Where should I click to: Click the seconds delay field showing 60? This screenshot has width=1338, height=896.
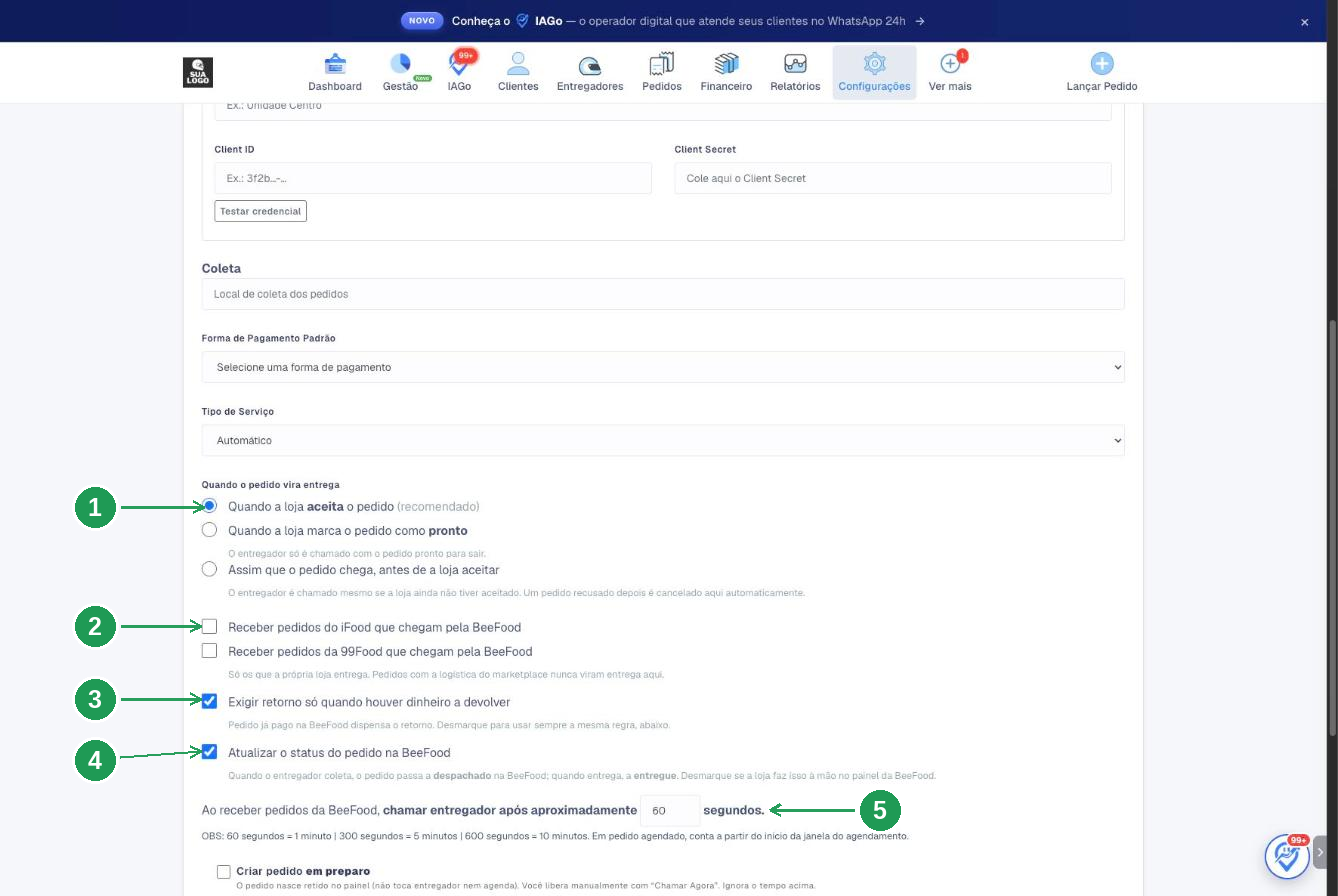(670, 810)
